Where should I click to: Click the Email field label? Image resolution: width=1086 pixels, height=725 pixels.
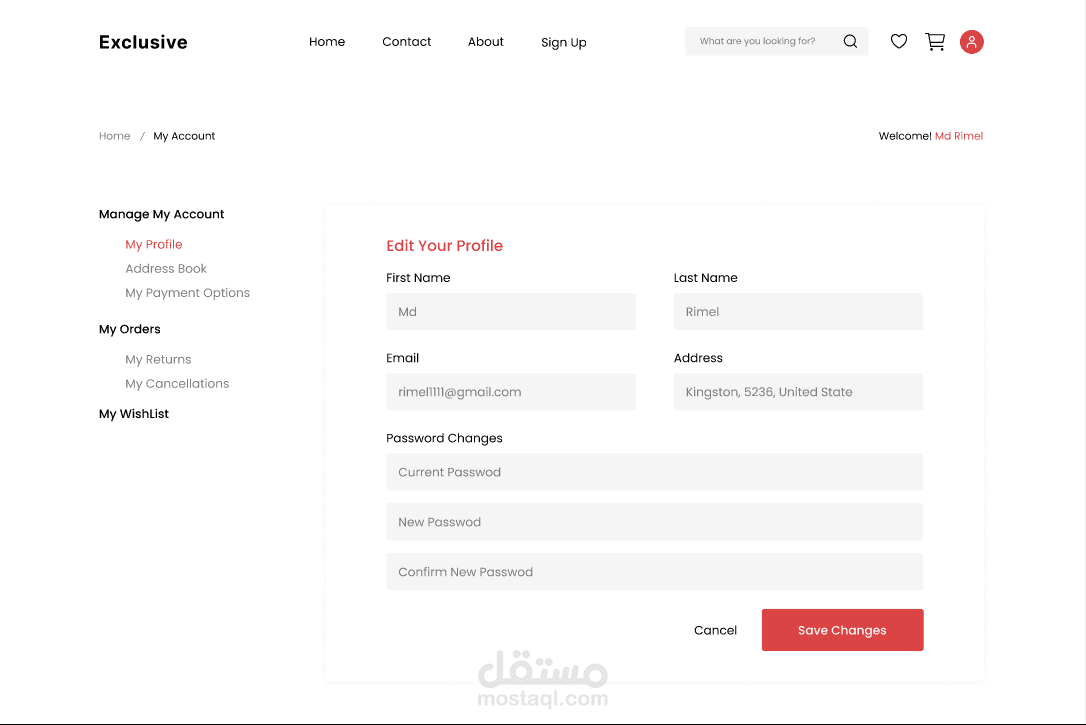coord(402,358)
